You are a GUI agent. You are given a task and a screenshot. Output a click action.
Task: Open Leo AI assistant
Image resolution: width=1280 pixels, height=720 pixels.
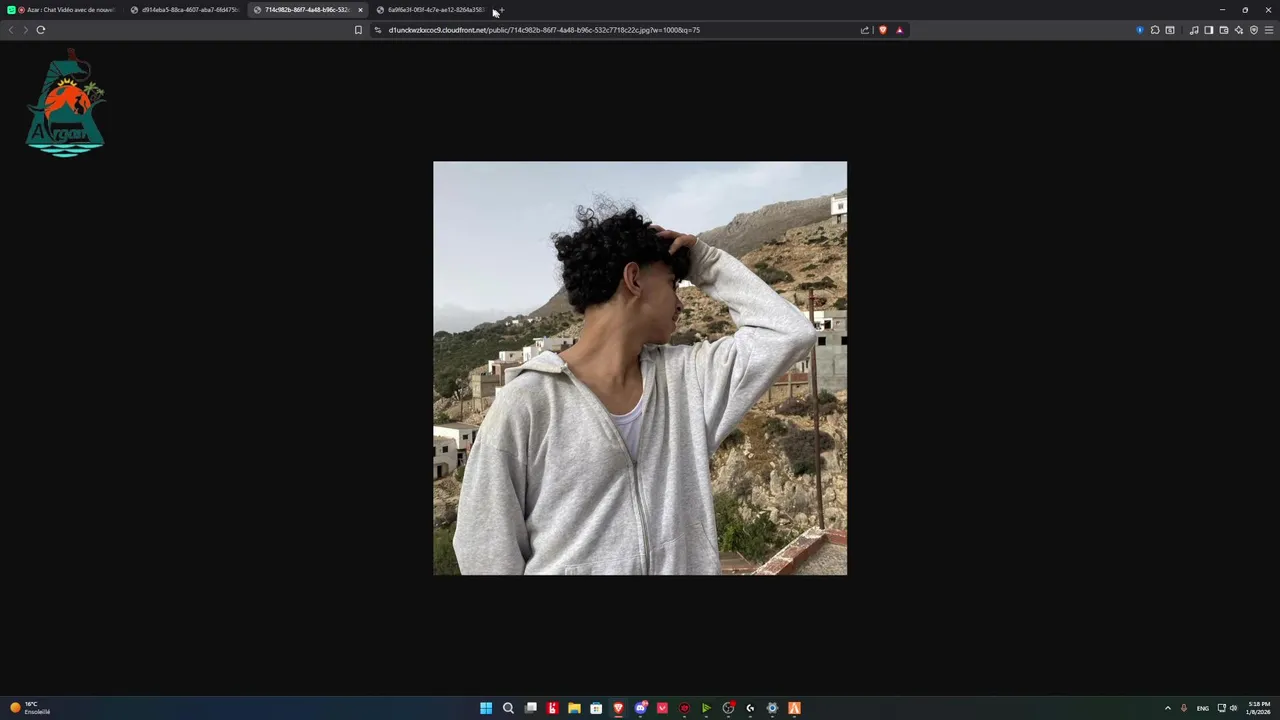click(x=1239, y=30)
